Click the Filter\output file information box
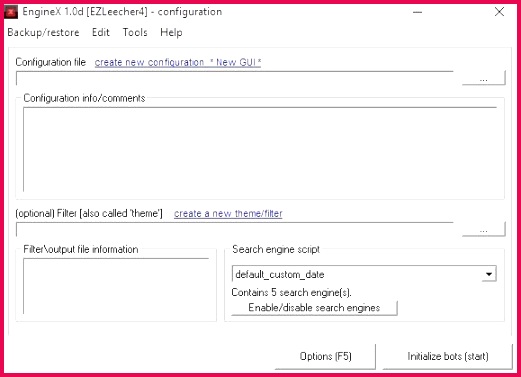The height and width of the screenshot is (377, 521). pyautogui.click(x=116, y=286)
